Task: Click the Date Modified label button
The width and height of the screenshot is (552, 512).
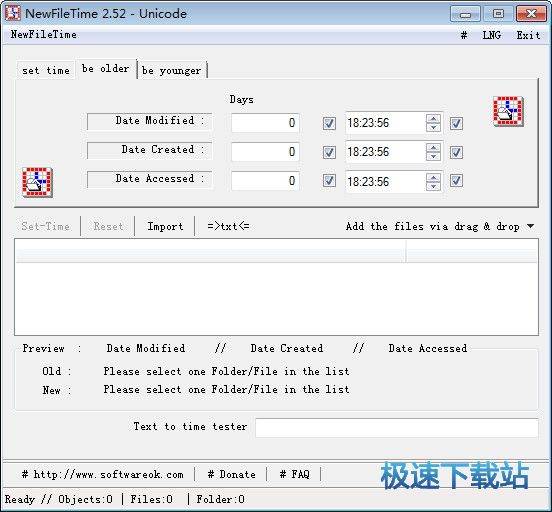Action: [149, 121]
